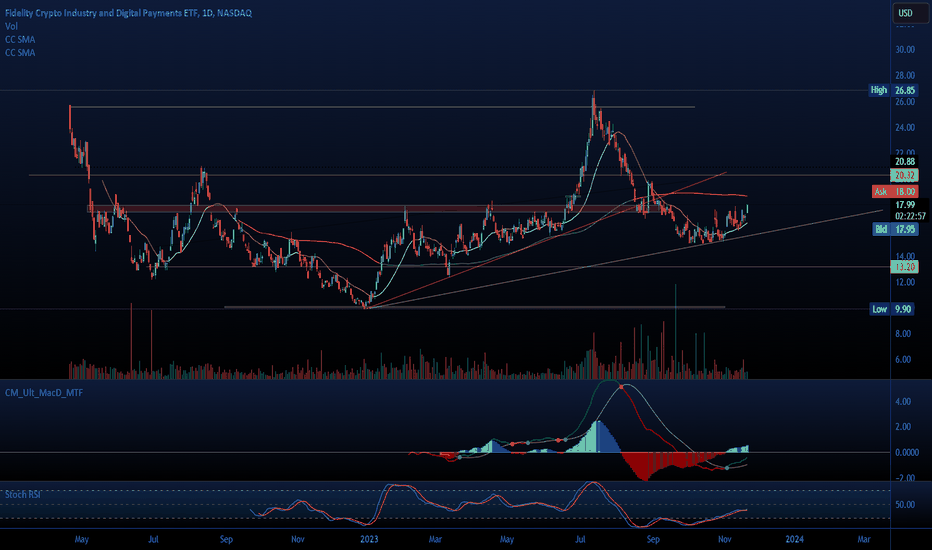Click the Bid 17.95 price tag
932x550 pixels.
pos(895,229)
